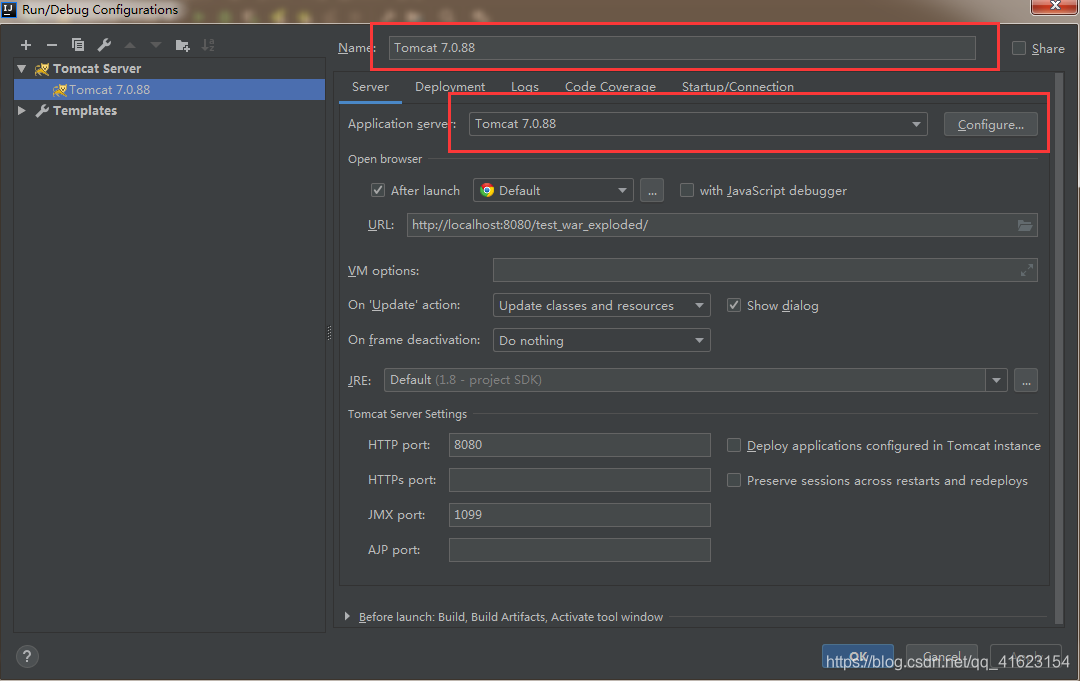The image size is (1080, 681).
Task: Click the HTTP port field
Action: click(579, 445)
